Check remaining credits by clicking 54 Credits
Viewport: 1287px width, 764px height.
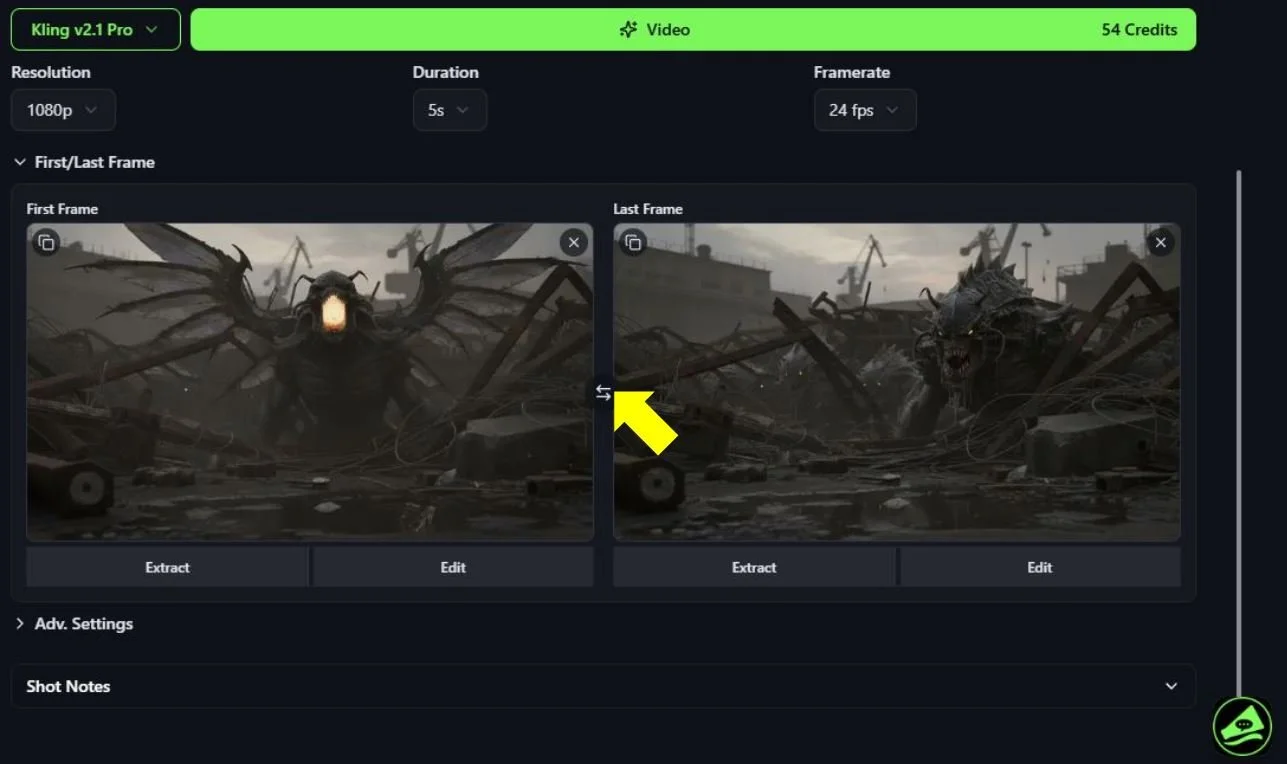coord(1139,29)
